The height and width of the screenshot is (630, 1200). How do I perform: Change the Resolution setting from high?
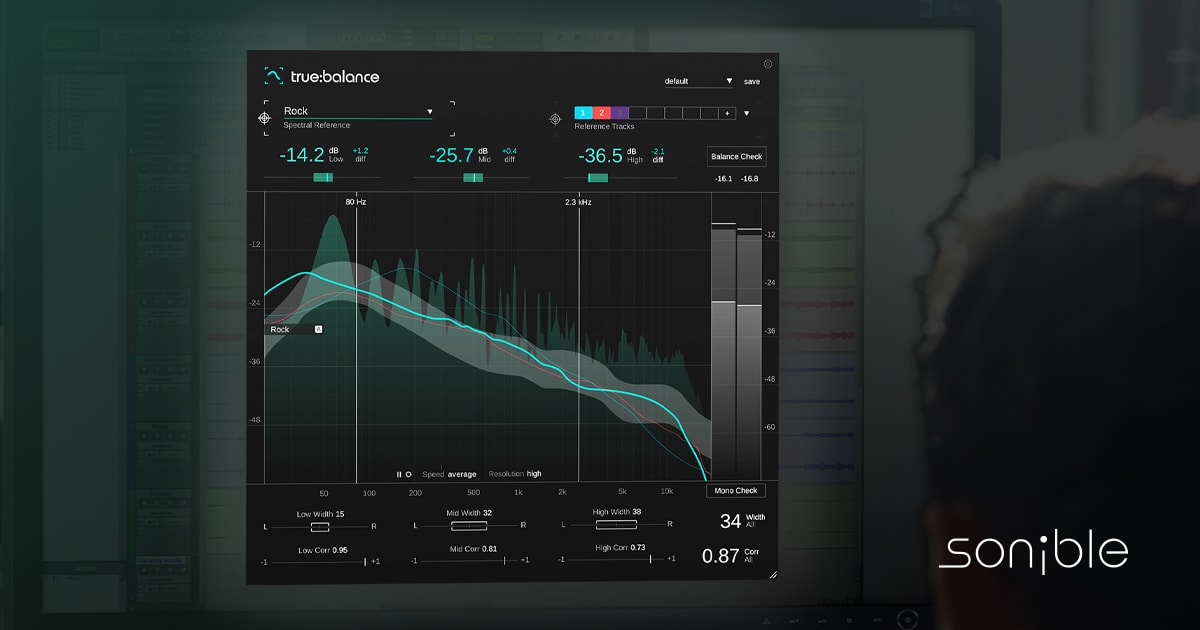coord(533,474)
